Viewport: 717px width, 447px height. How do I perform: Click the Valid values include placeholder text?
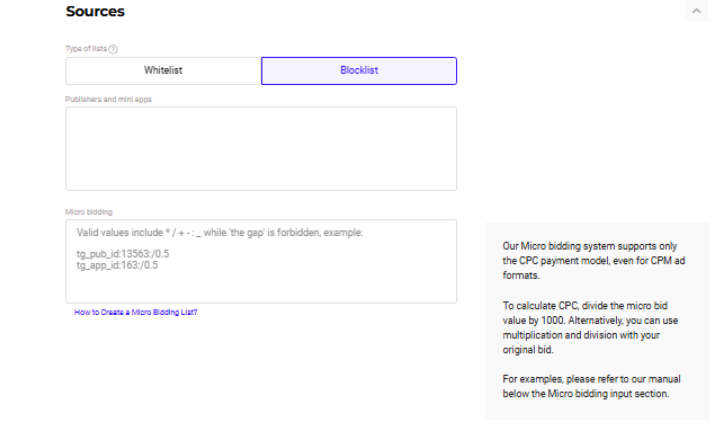(x=220, y=233)
